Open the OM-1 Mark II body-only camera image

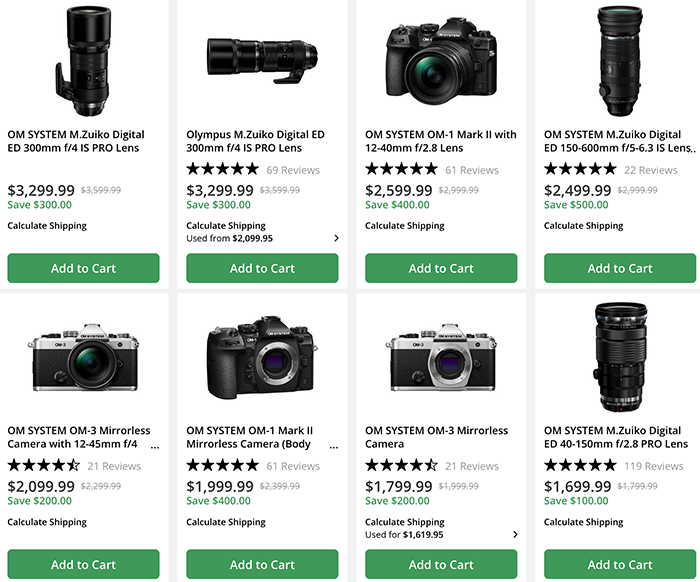(262, 355)
